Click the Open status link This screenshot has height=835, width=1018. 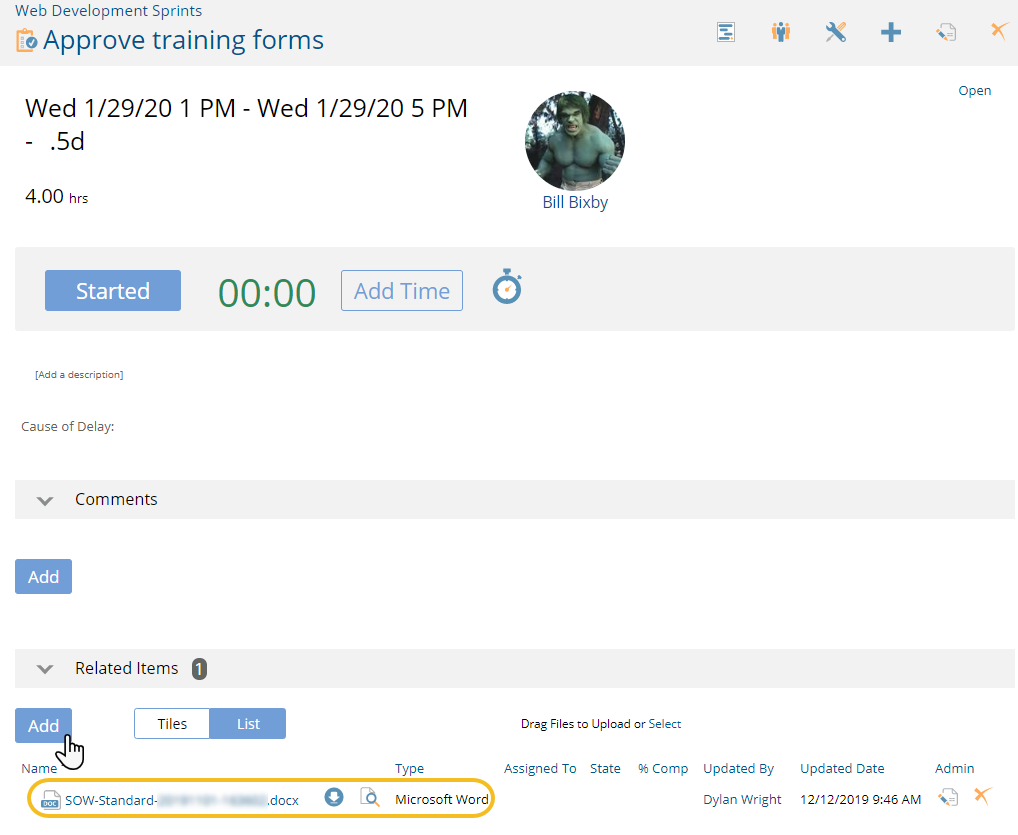(x=975, y=90)
